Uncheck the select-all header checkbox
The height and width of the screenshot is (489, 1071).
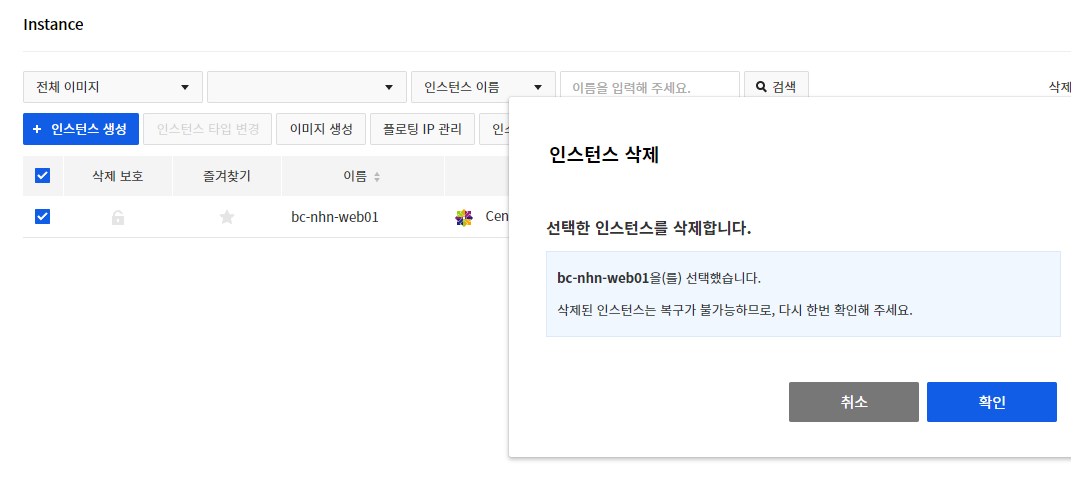tap(42, 176)
